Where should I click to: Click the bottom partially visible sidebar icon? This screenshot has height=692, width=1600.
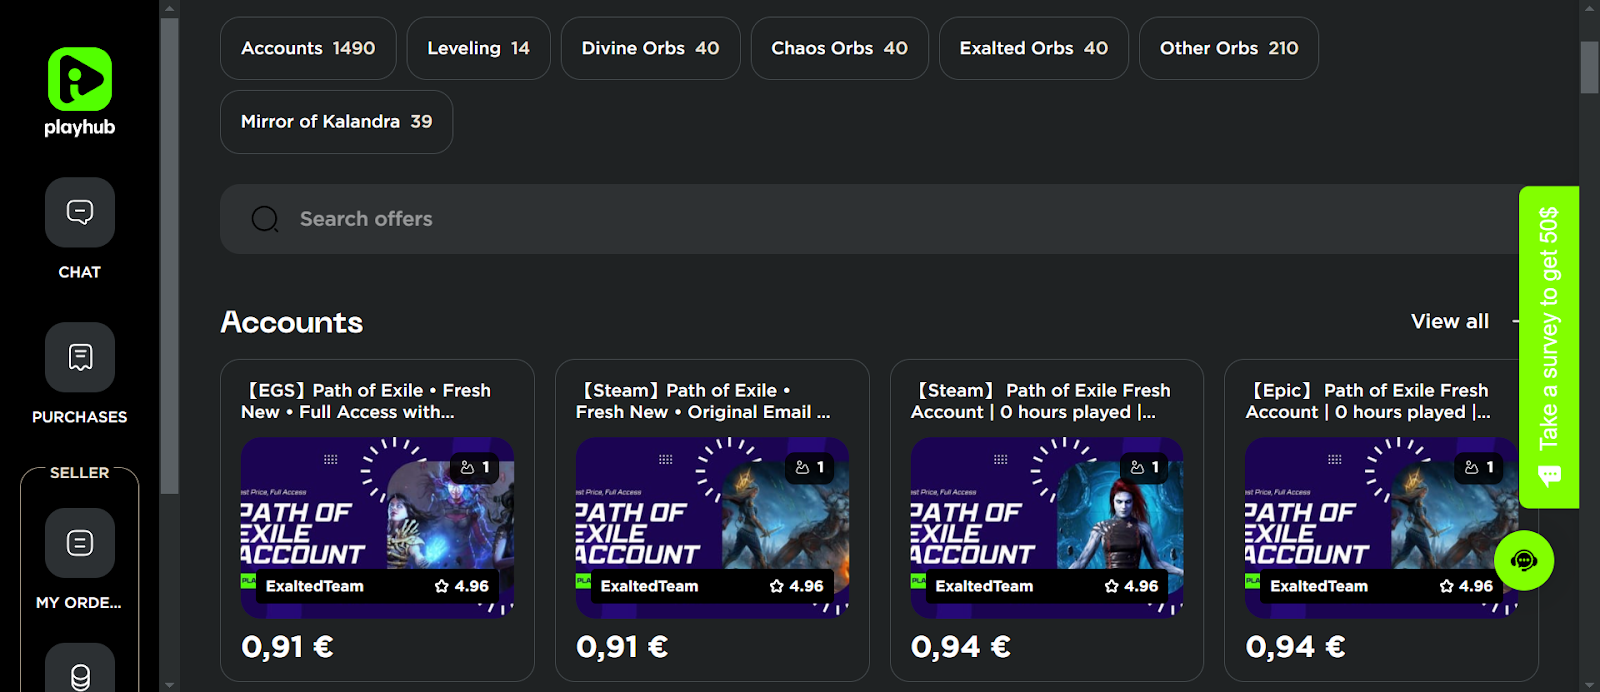[79, 672]
